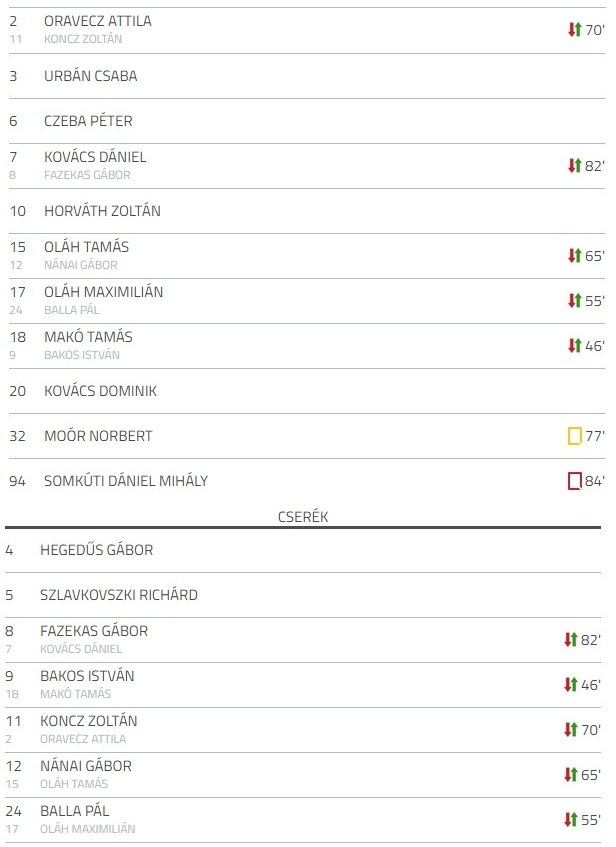Screen dimensions: 616x847
Task: Select substitute Hegedűs Gábor
Action: click(x=97, y=550)
